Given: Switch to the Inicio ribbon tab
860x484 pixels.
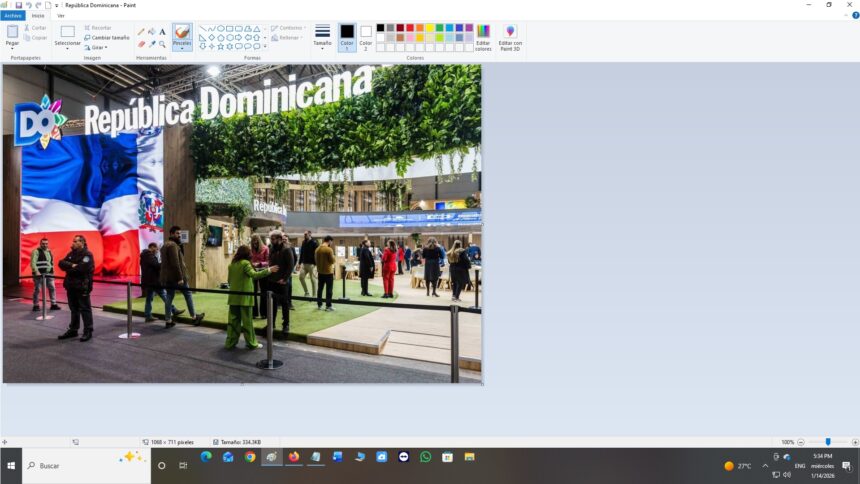Looking at the screenshot, I should [38, 16].
